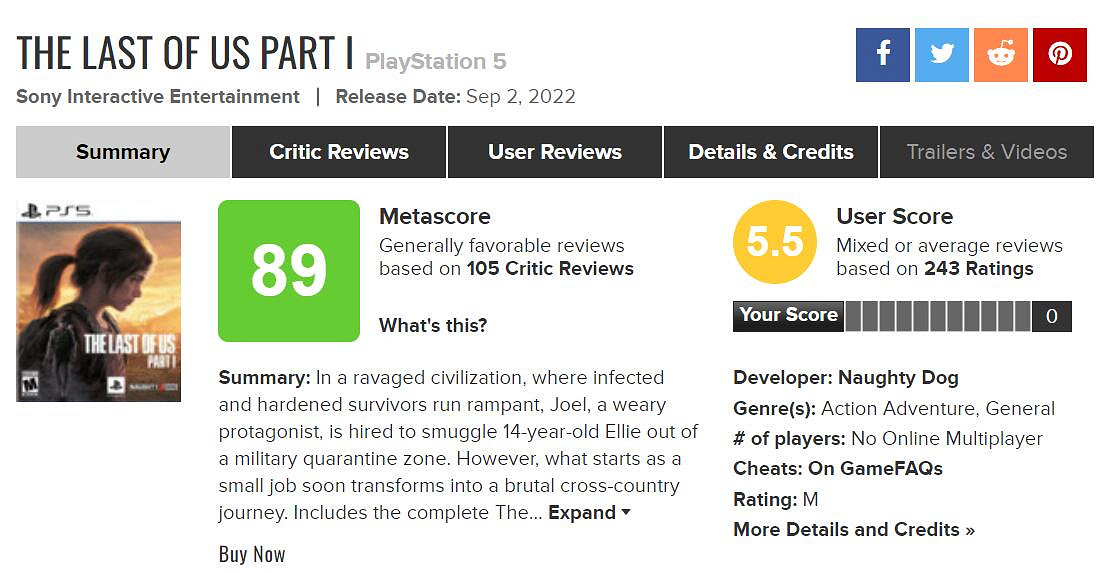Click The Last of Us cover thumbnail
The image size is (1117, 573).
tap(99, 301)
